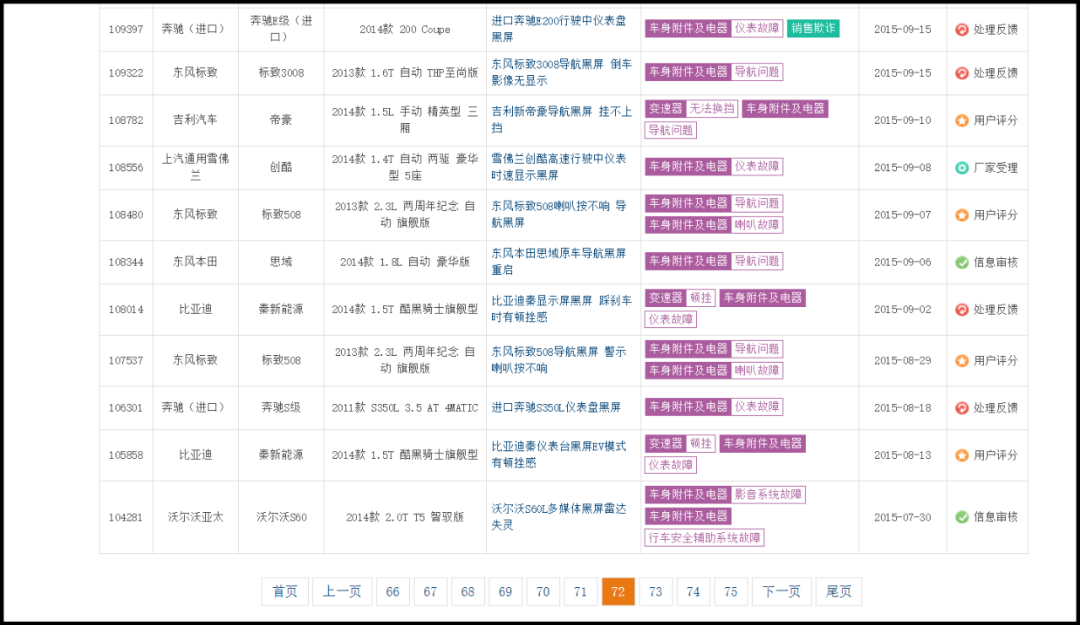Click the 用户评分 status icon for complaint 108782
Screen dimensions: 1080x625
coord(962,120)
